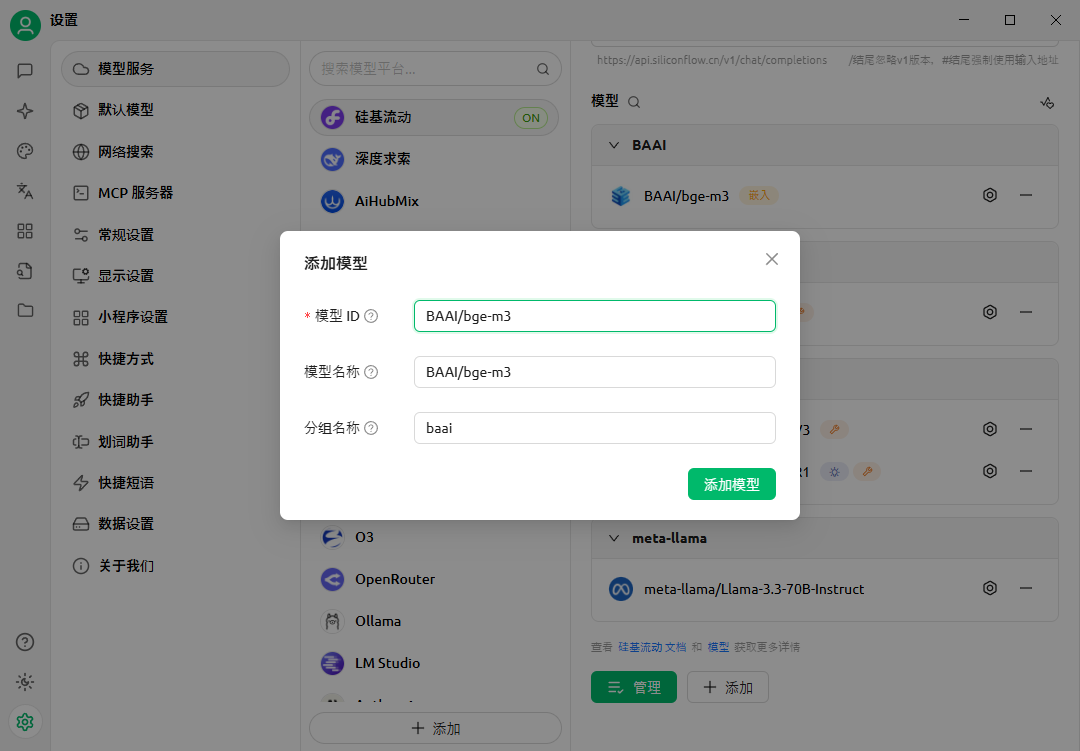1080x751 pixels.
Task: Open 快捷方式 settings
Action: (176, 358)
